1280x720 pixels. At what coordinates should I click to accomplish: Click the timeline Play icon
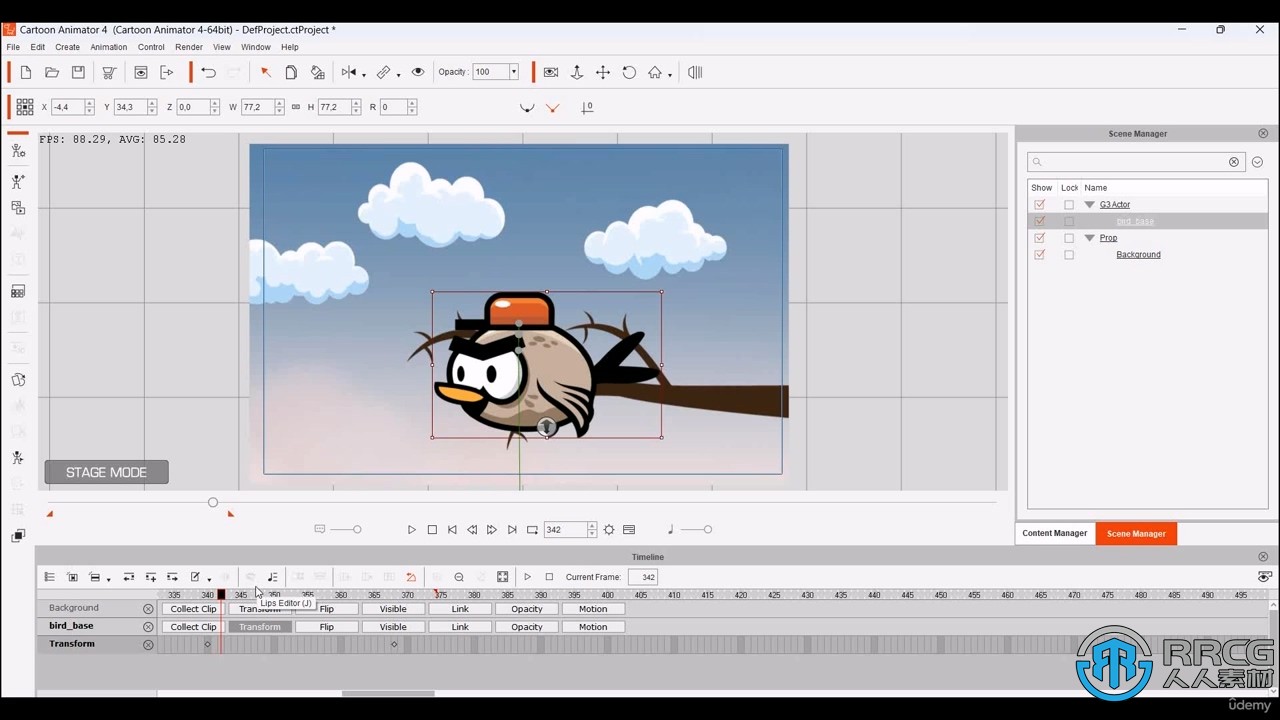point(527,577)
